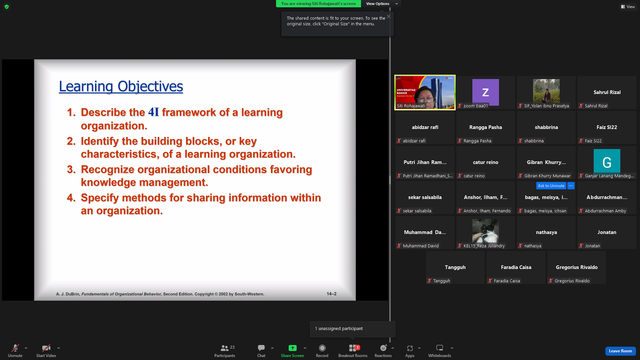Open video options arrow beside Start Video
The image size is (640, 360).
click(58, 348)
